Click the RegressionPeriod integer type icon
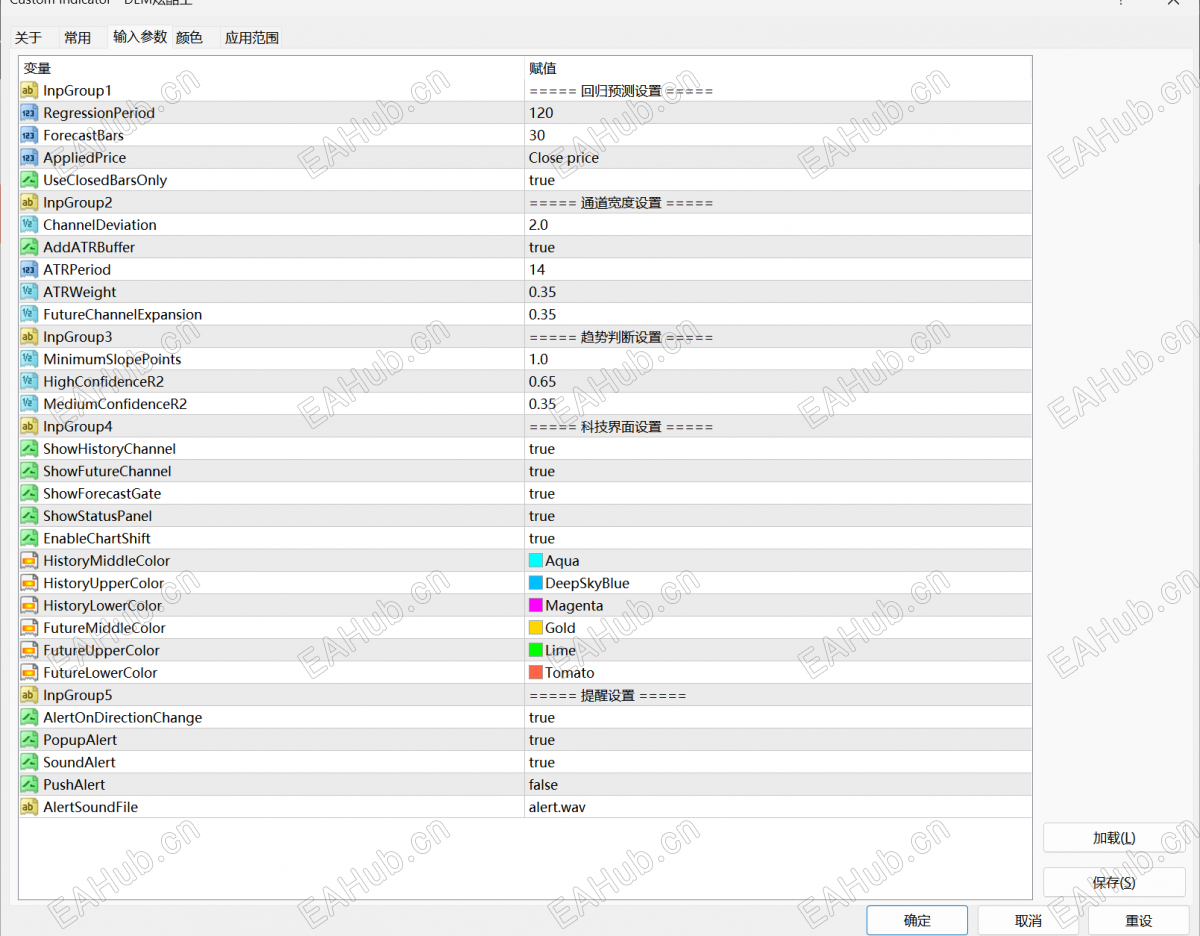This screenshot has width=1200, height=936. [x=29, y=113]
